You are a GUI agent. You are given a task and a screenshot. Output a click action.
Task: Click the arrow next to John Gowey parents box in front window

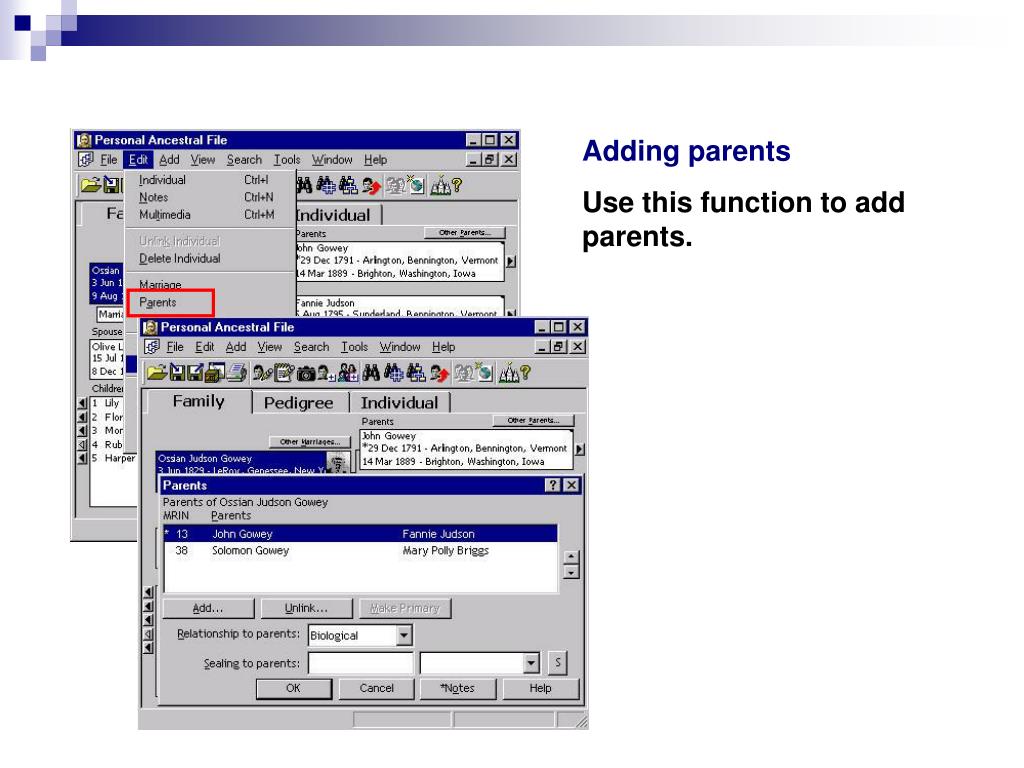click(580, 449)
